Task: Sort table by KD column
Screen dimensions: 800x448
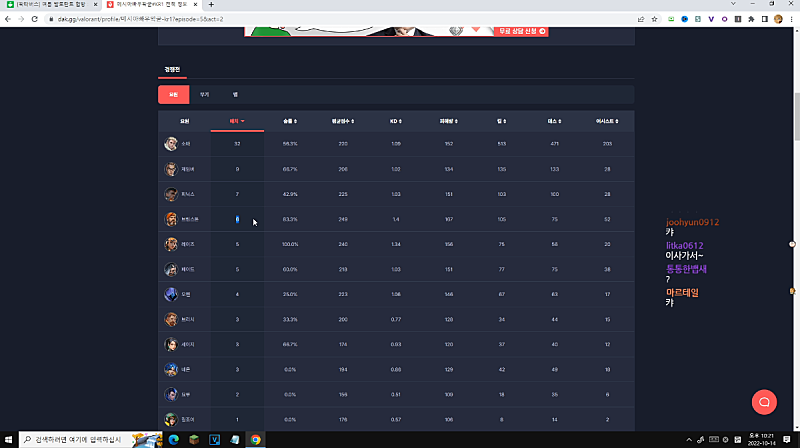Action: 396,121
